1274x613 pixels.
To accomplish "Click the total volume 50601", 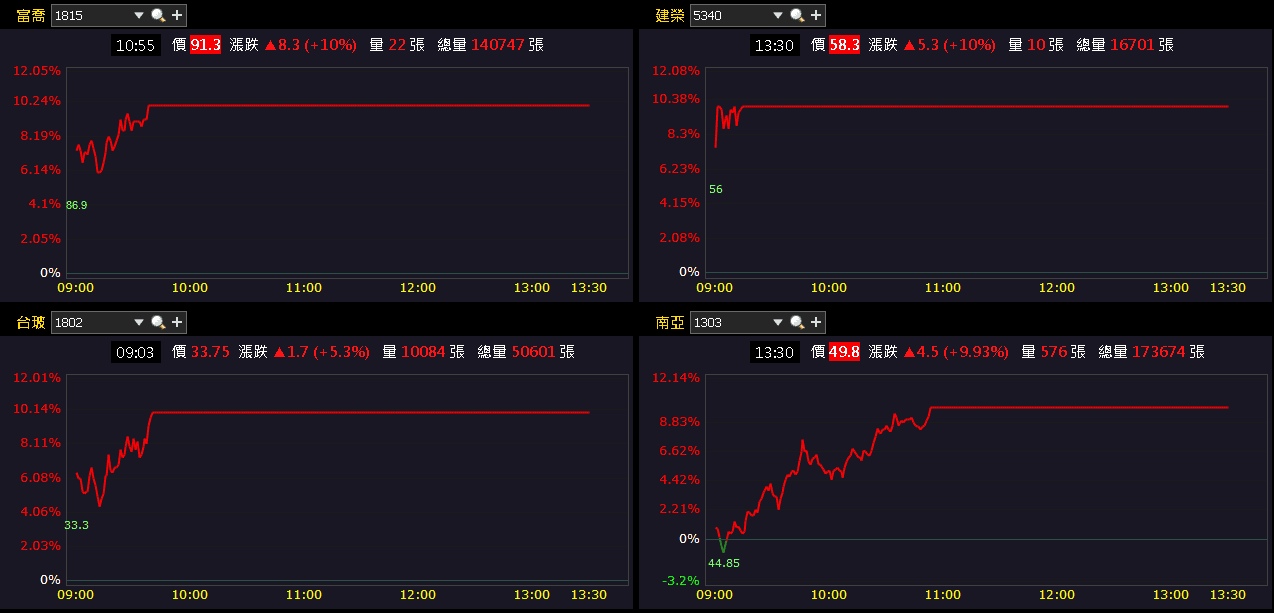I will tap(534, 352).
